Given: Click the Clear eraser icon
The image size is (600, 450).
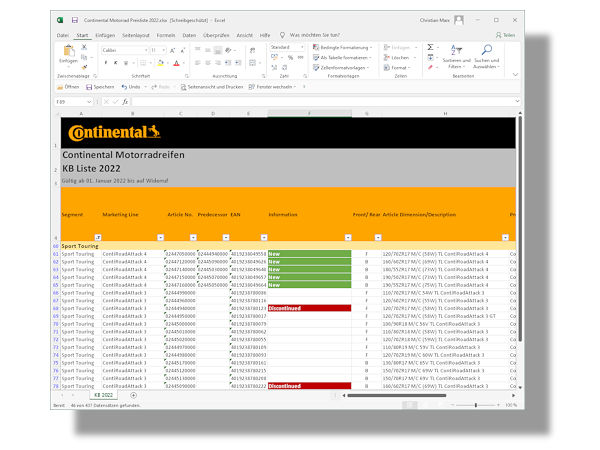Looking at the screenshot, I should click(x=430, y=67).
